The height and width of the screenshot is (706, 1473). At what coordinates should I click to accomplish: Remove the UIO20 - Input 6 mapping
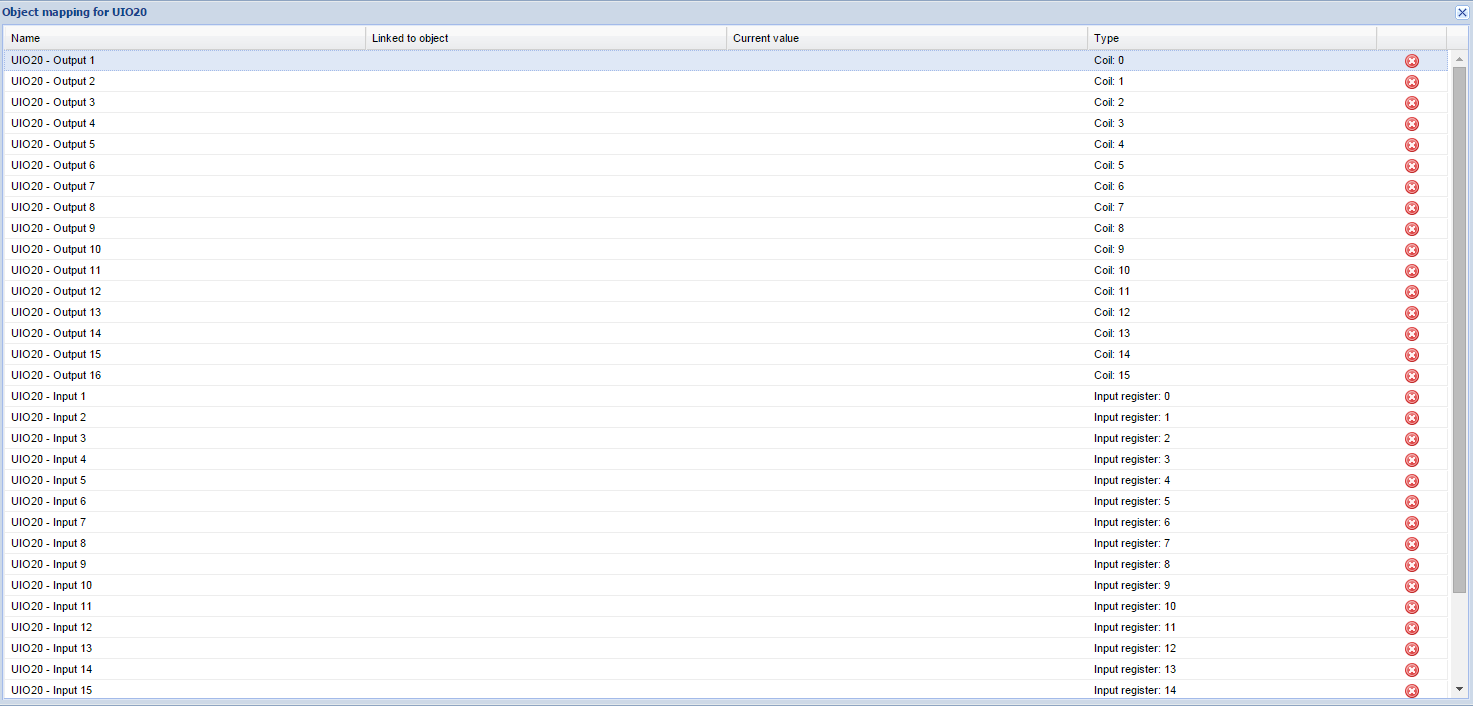tap(1412, 502)
